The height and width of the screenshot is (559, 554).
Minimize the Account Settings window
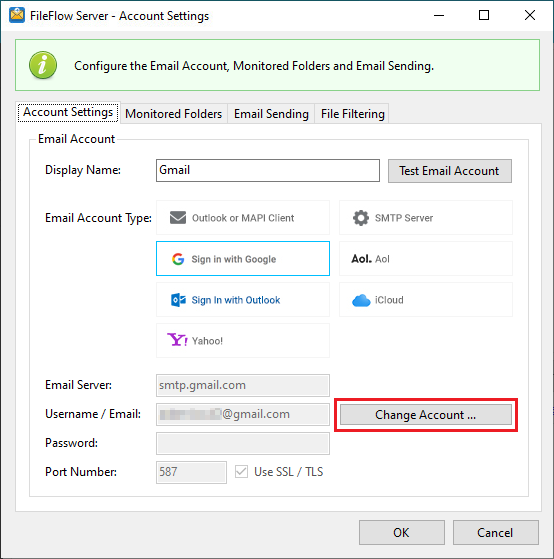point(439,15)
